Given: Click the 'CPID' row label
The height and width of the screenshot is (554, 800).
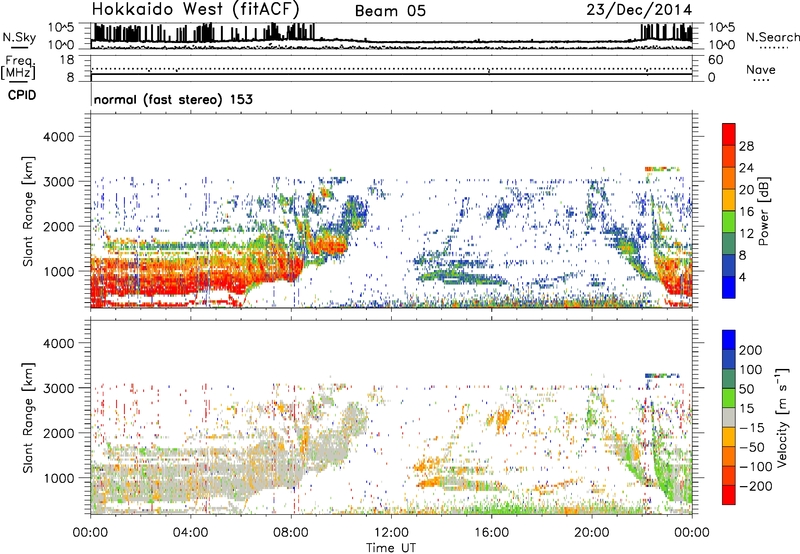Looking at the screenshot, I should [x=22, y=95].
